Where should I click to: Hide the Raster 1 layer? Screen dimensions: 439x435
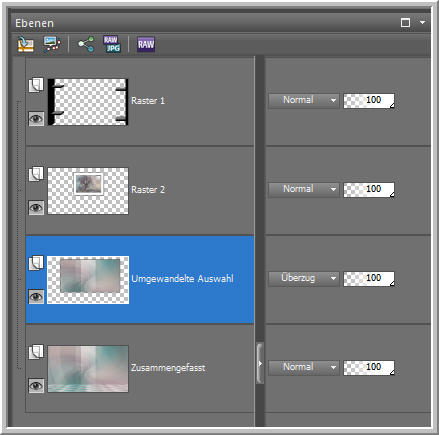pyautogui.click(x=36, y=119)
